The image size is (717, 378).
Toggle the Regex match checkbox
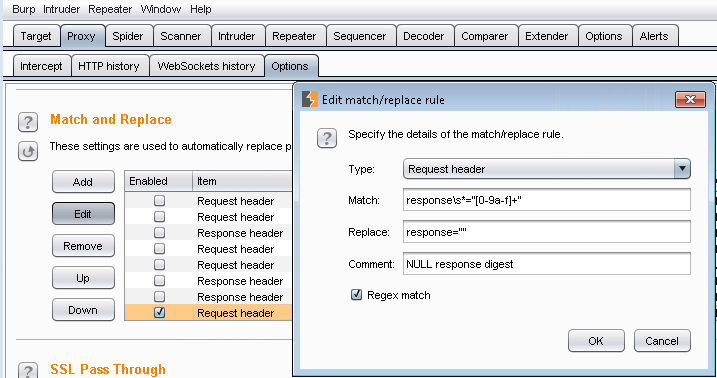click(356, 295)
